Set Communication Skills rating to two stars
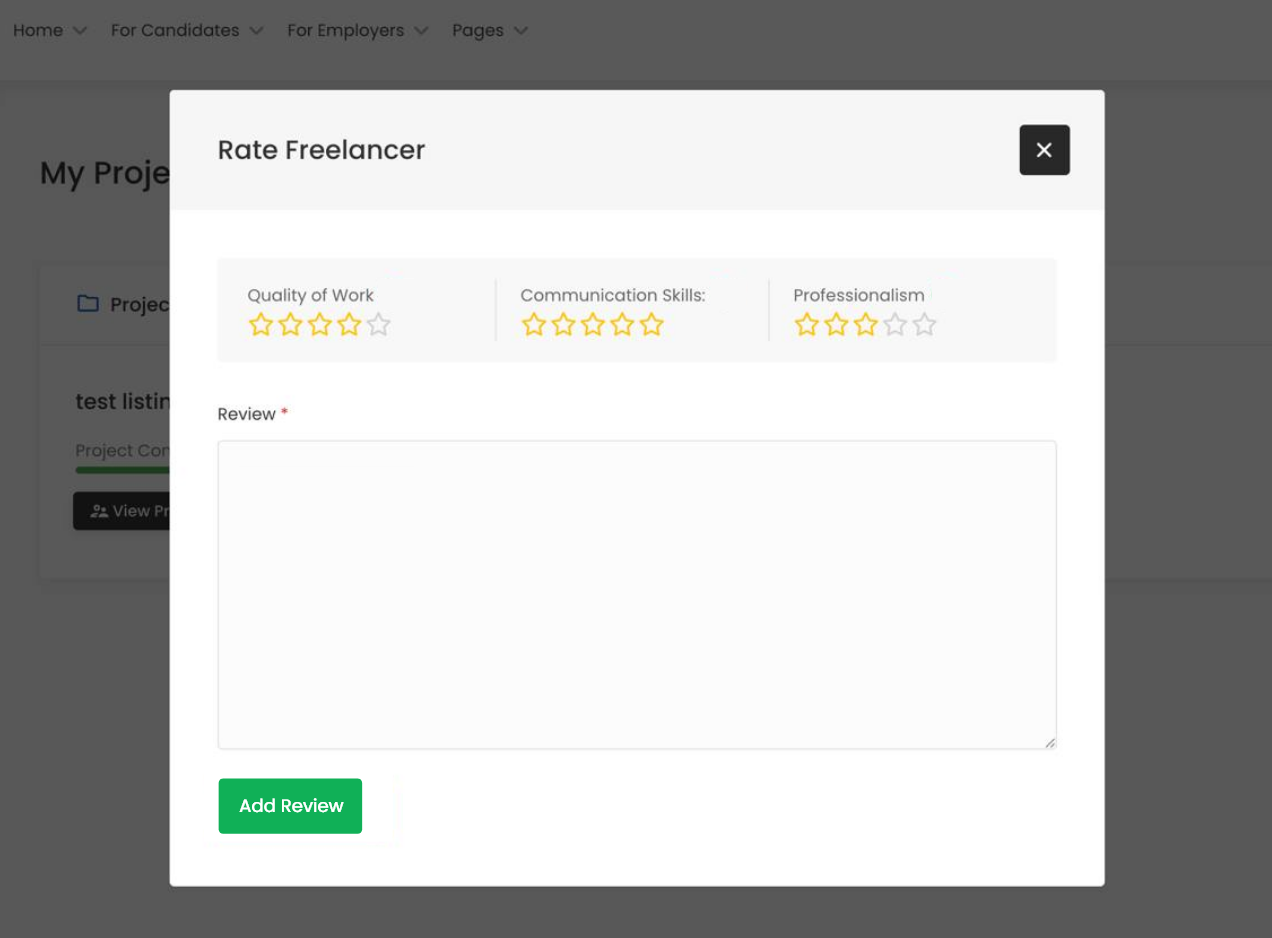 [563, 325]
